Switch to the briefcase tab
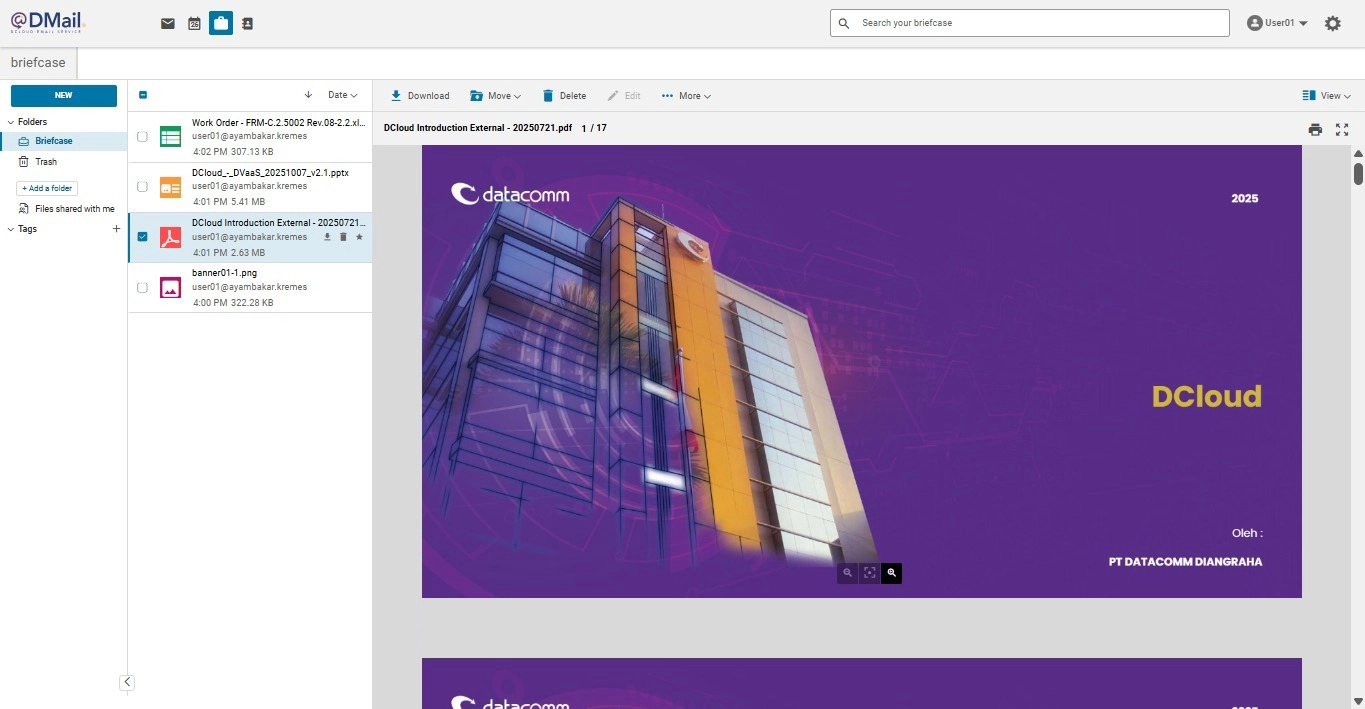1365x709 pixels. click(38, 62)
